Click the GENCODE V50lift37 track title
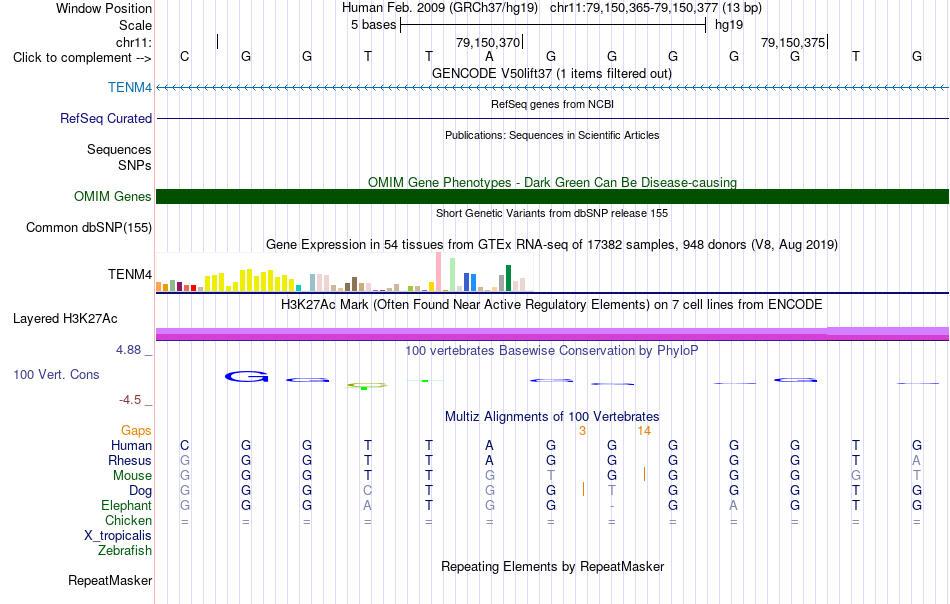Viewport: 950px width, 604px height. pyautogui.click(x=552, y=73)
